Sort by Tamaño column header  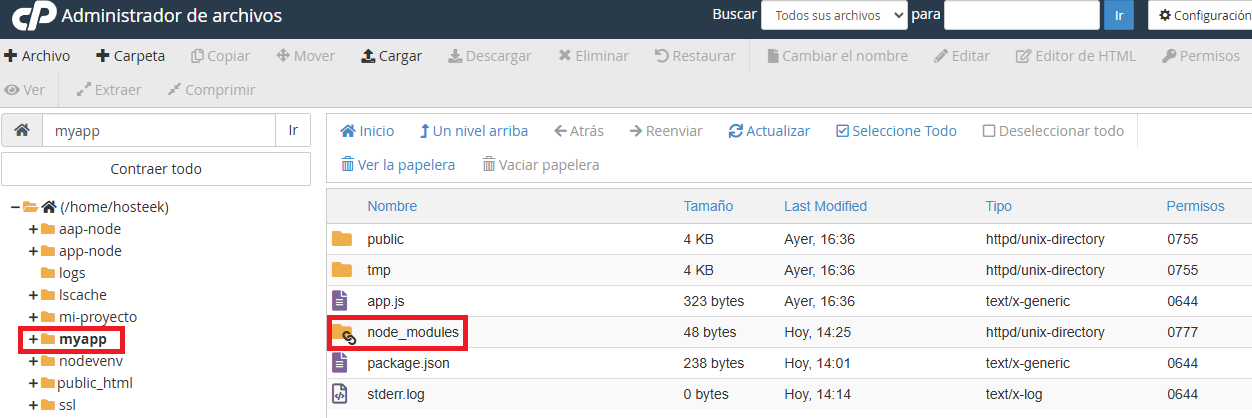point(708,206)
